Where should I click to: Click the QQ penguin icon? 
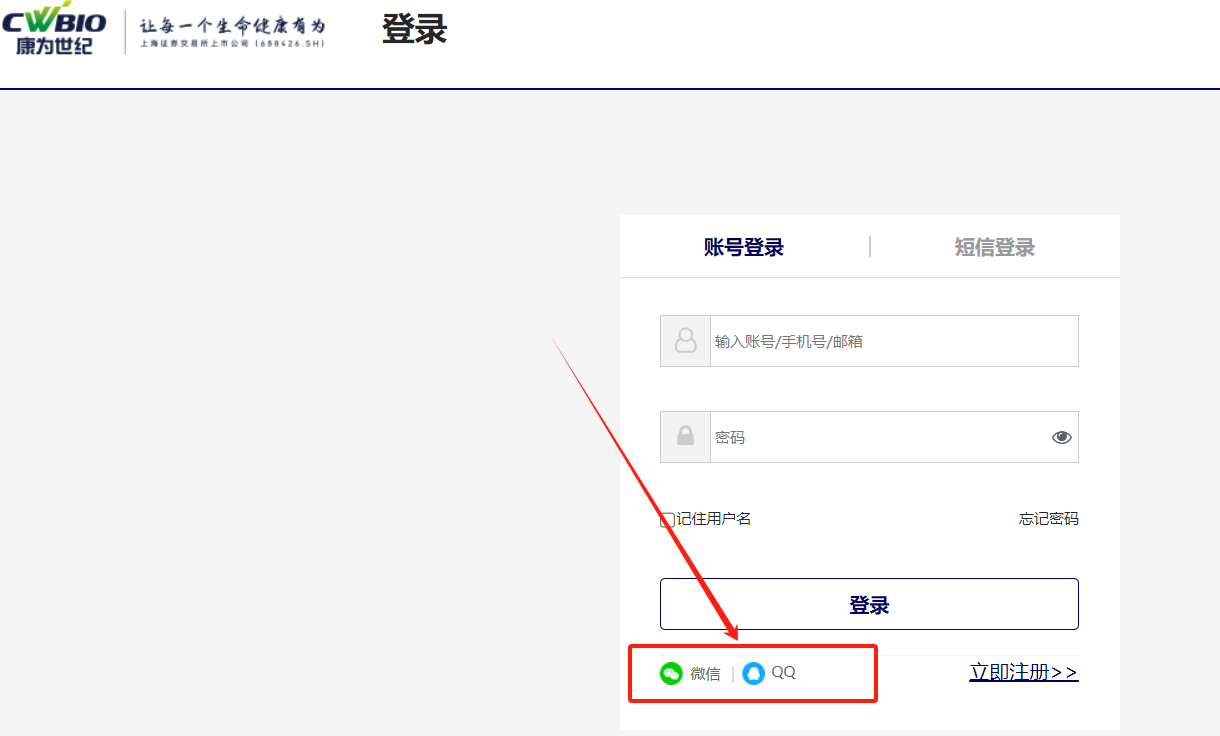[753, 673]
